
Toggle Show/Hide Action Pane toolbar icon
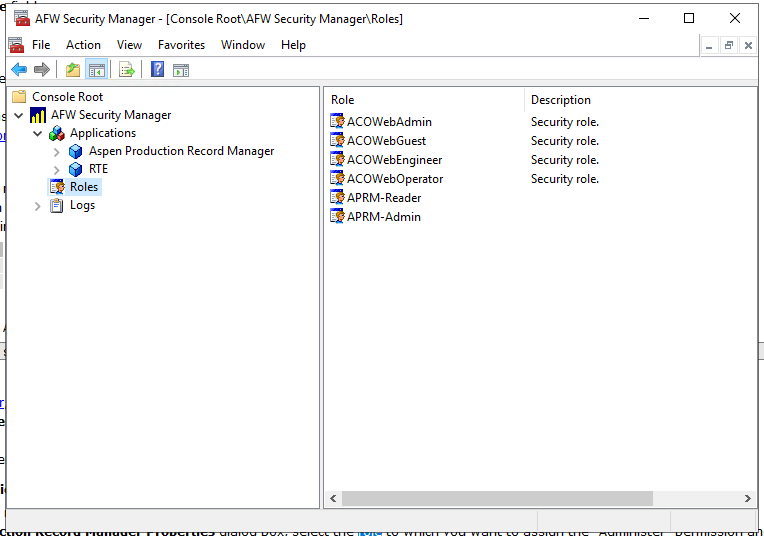[181, 69]
